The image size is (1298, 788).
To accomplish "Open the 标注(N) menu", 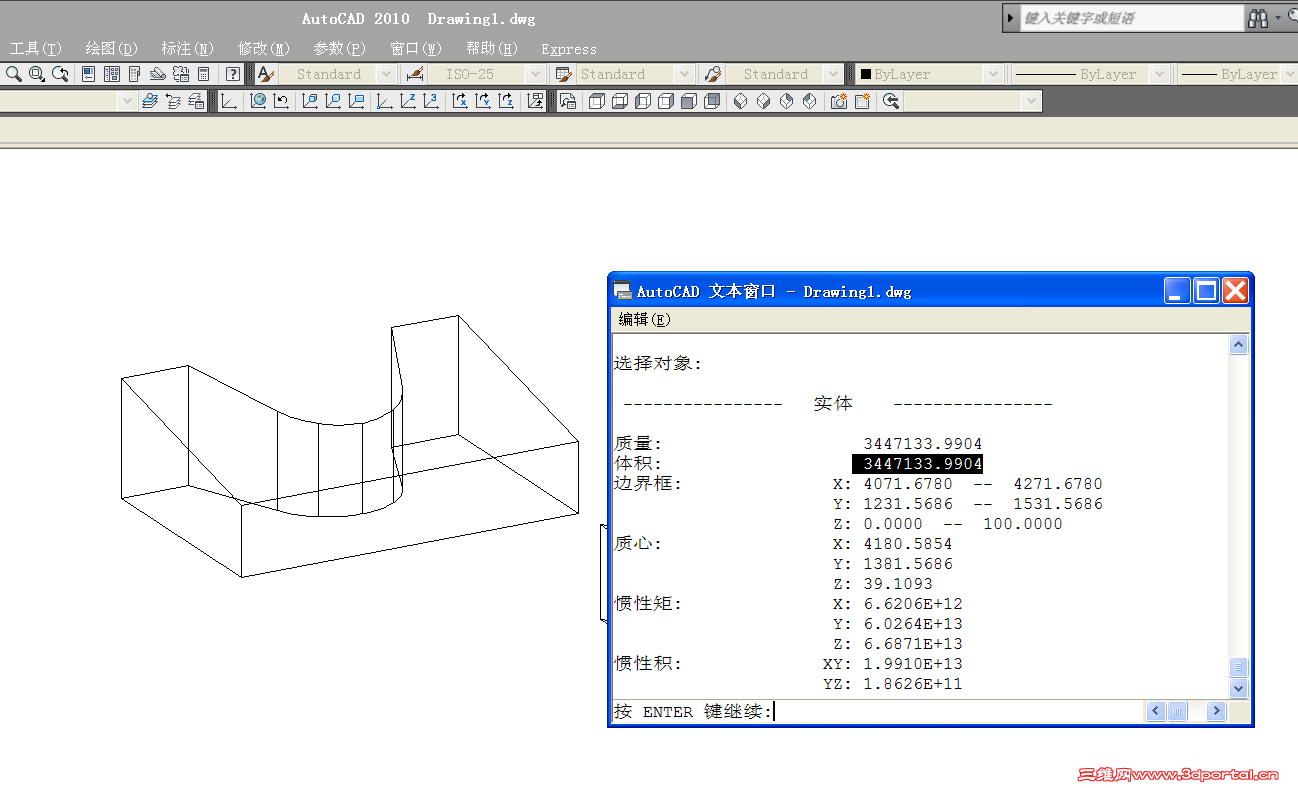I will pos(188,49).
